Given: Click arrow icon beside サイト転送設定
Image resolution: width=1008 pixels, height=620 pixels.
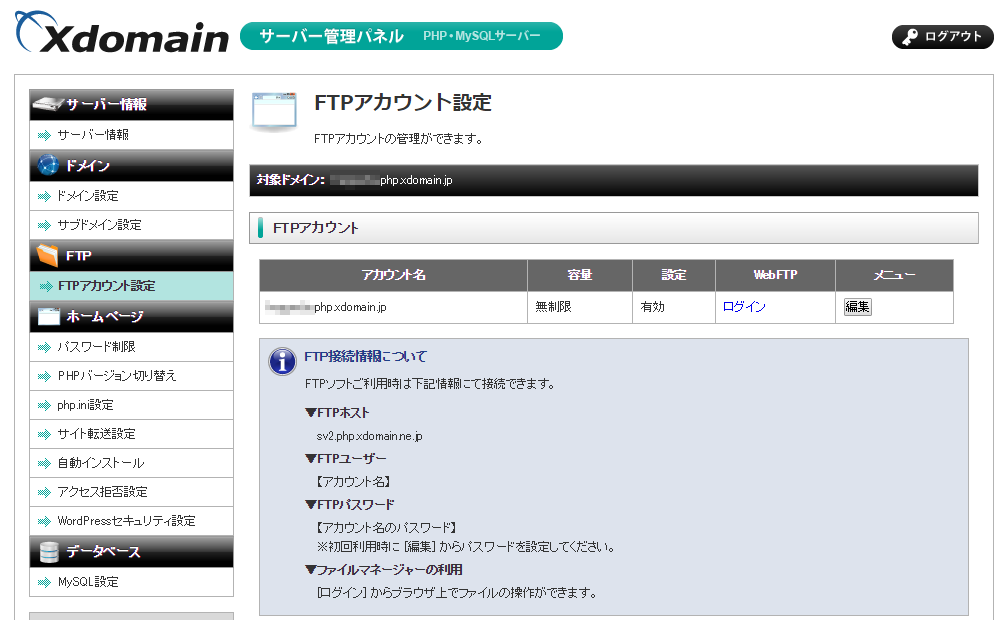Looking at the screenshot, I should [44, 434].
